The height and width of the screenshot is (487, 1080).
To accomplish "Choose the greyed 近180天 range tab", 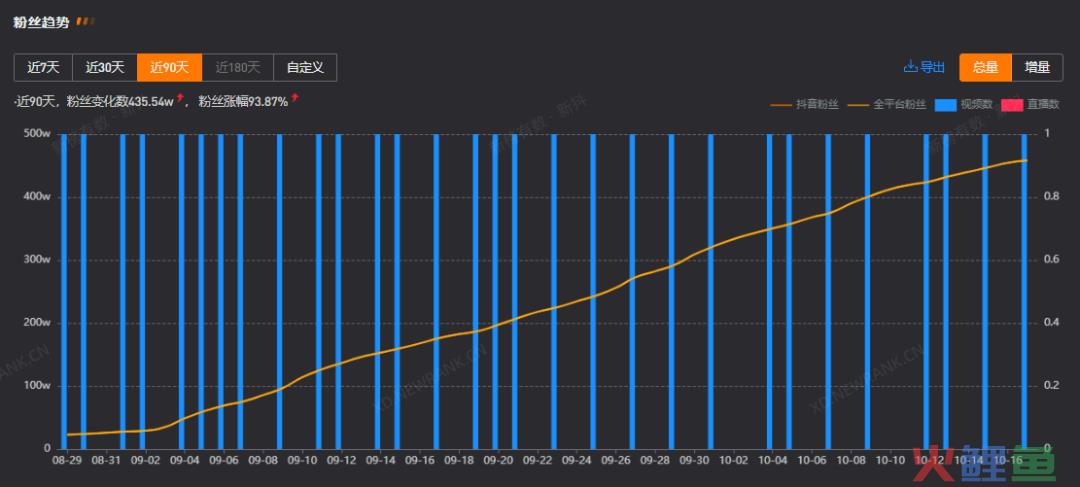I will 238,68.
